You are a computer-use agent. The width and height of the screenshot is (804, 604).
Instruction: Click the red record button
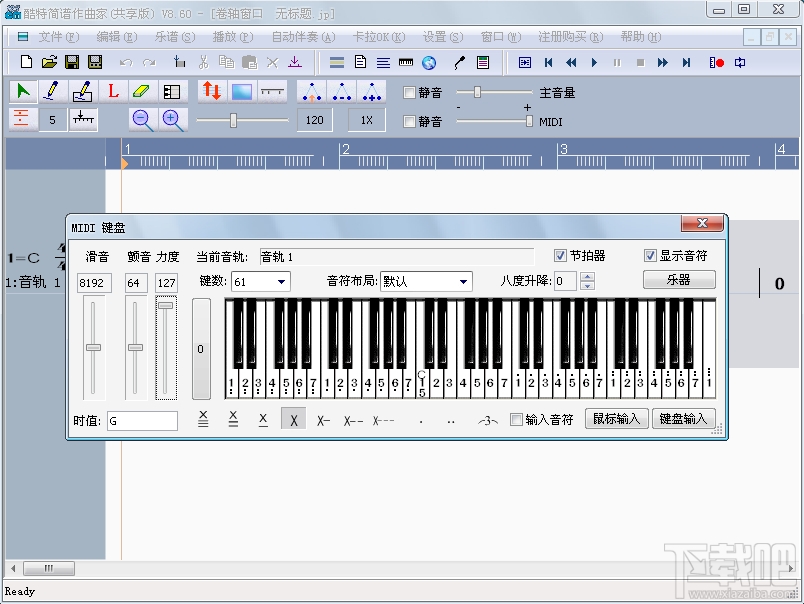[716, 62]
